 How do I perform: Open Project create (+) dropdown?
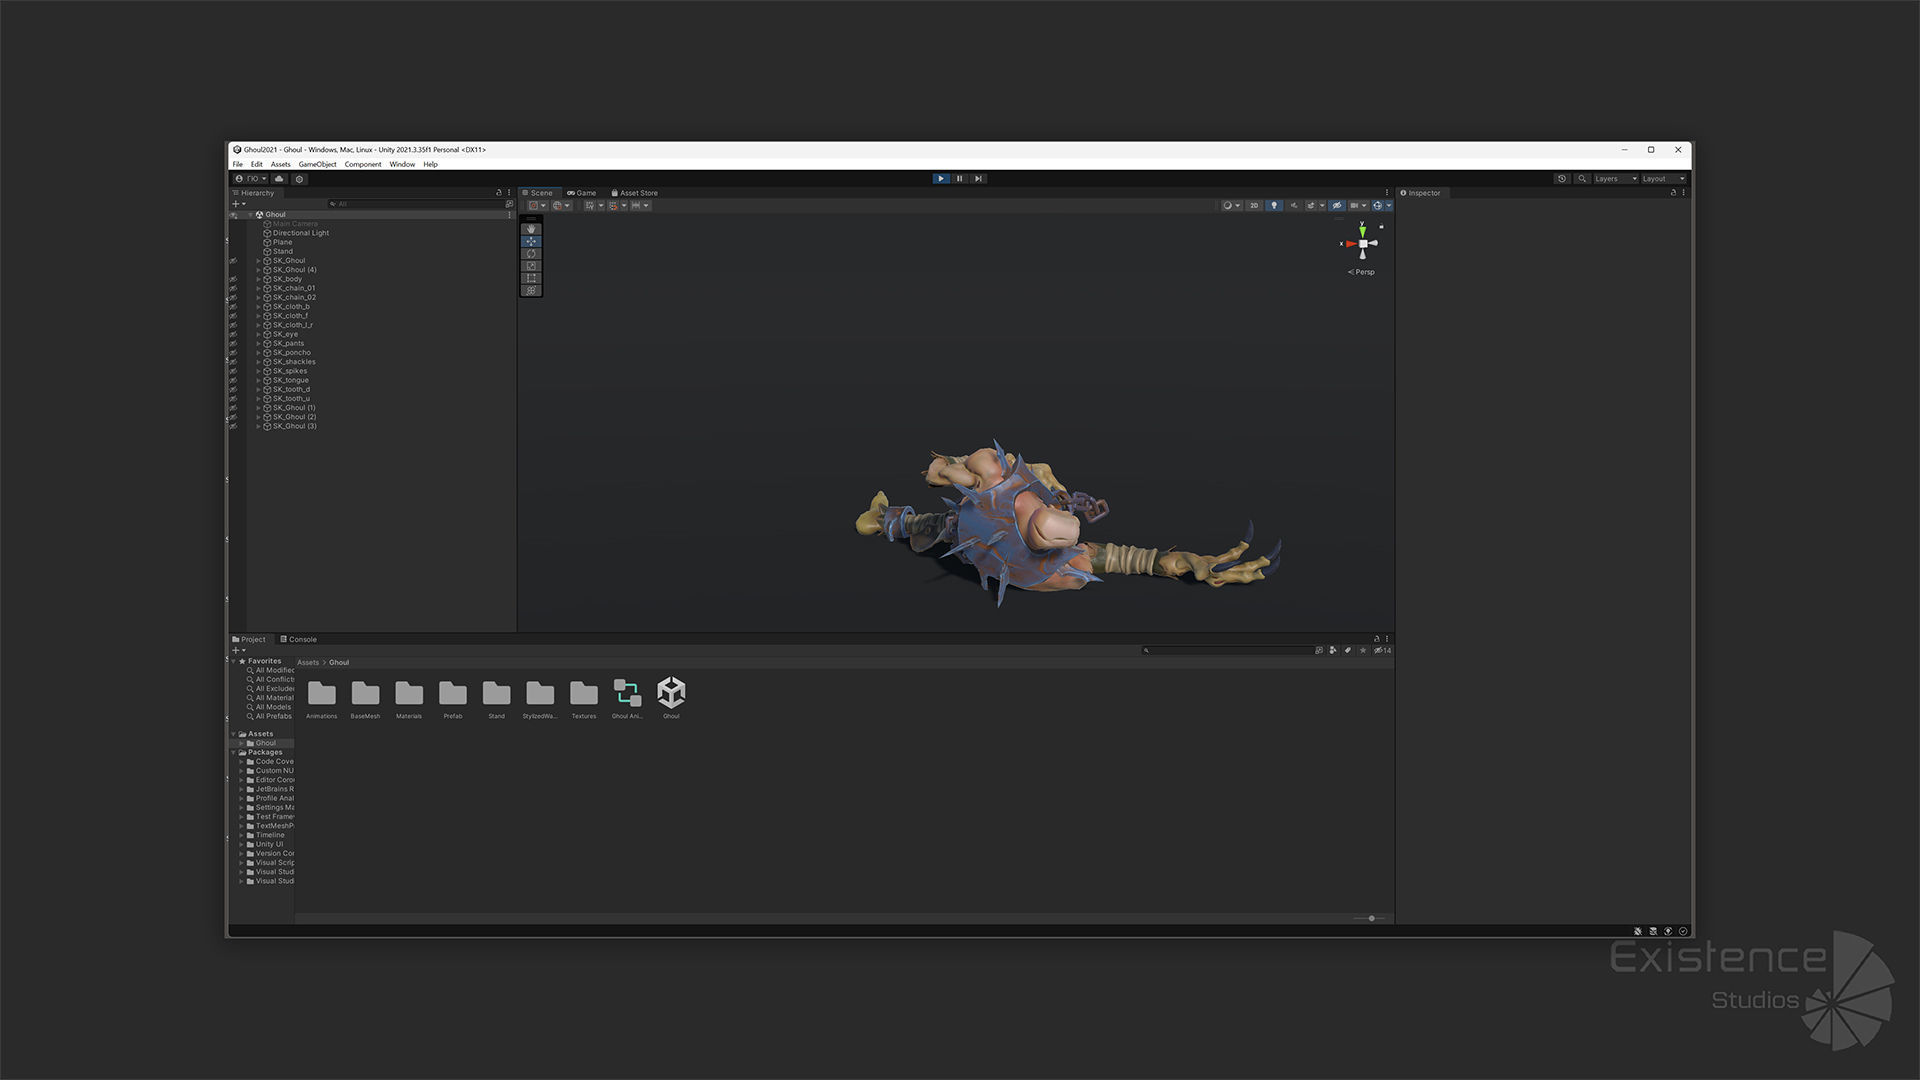239,651
